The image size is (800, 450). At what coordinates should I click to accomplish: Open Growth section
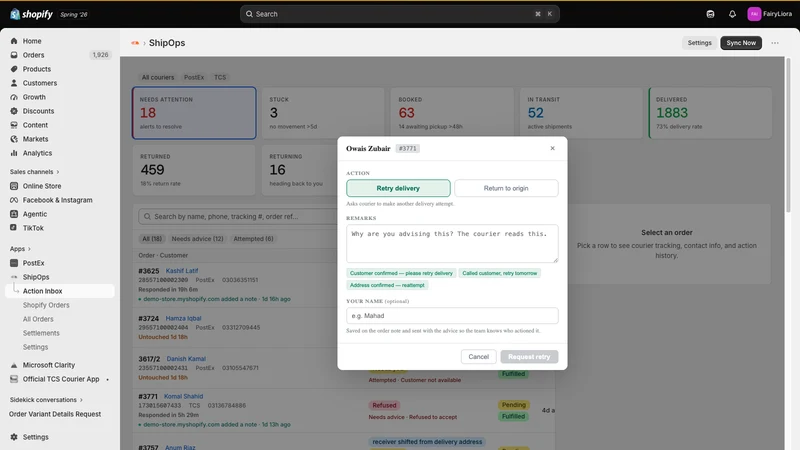(34, 97)
